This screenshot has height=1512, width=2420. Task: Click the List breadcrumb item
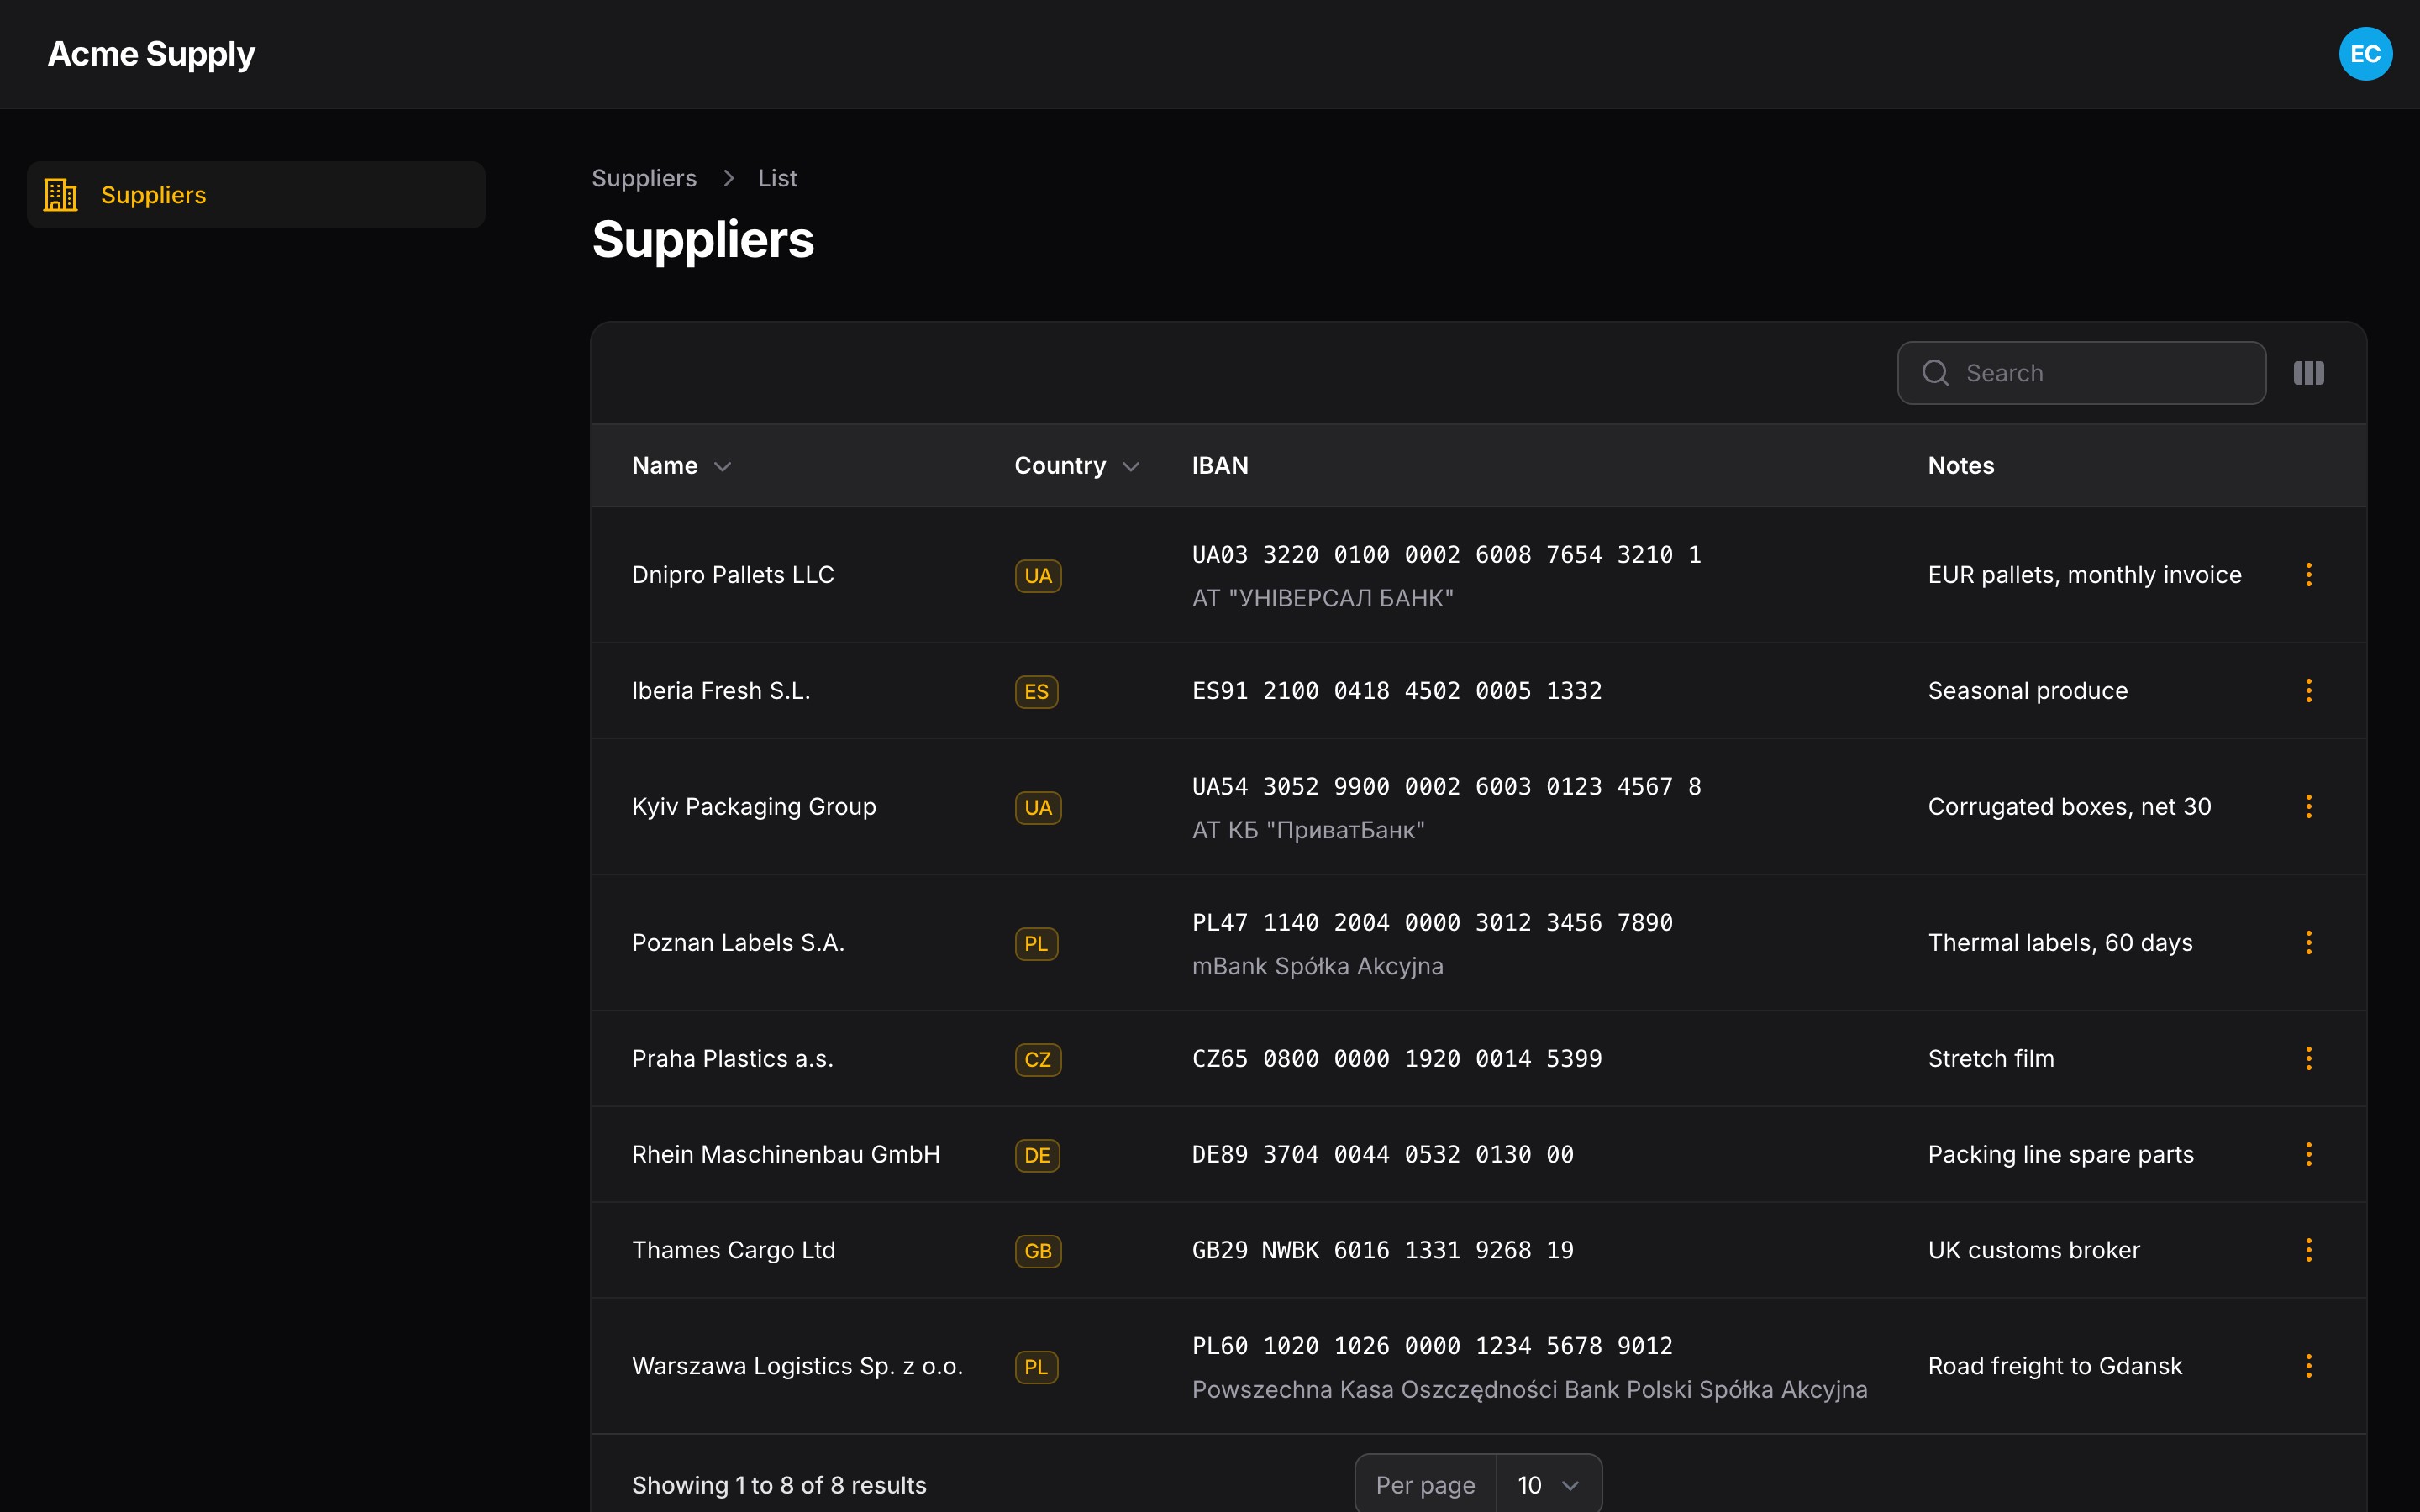pos(777,178)
